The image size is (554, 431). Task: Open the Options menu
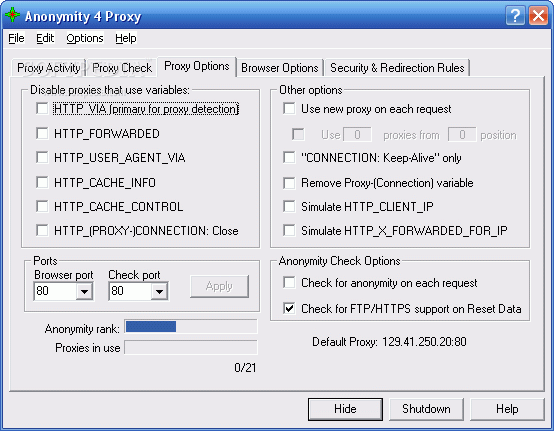[85, 38]
